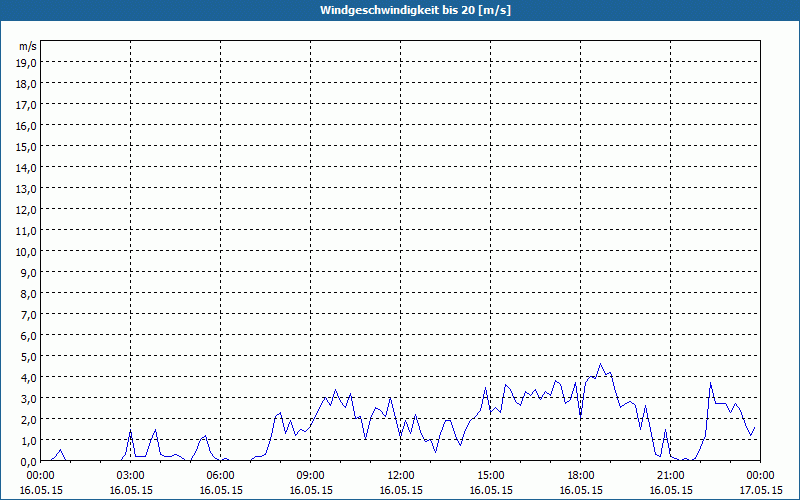Pick the '0,0' y-axis label
The image size is (800, 500).
coord(28,461)
